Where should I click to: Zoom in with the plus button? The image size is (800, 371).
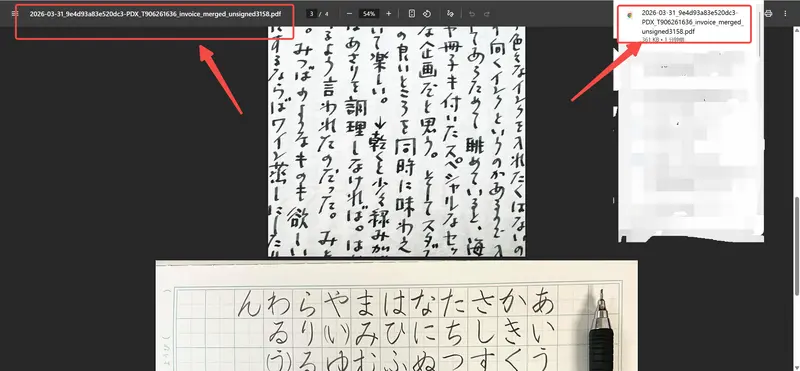pyautogui.click(x=389, y=14)
